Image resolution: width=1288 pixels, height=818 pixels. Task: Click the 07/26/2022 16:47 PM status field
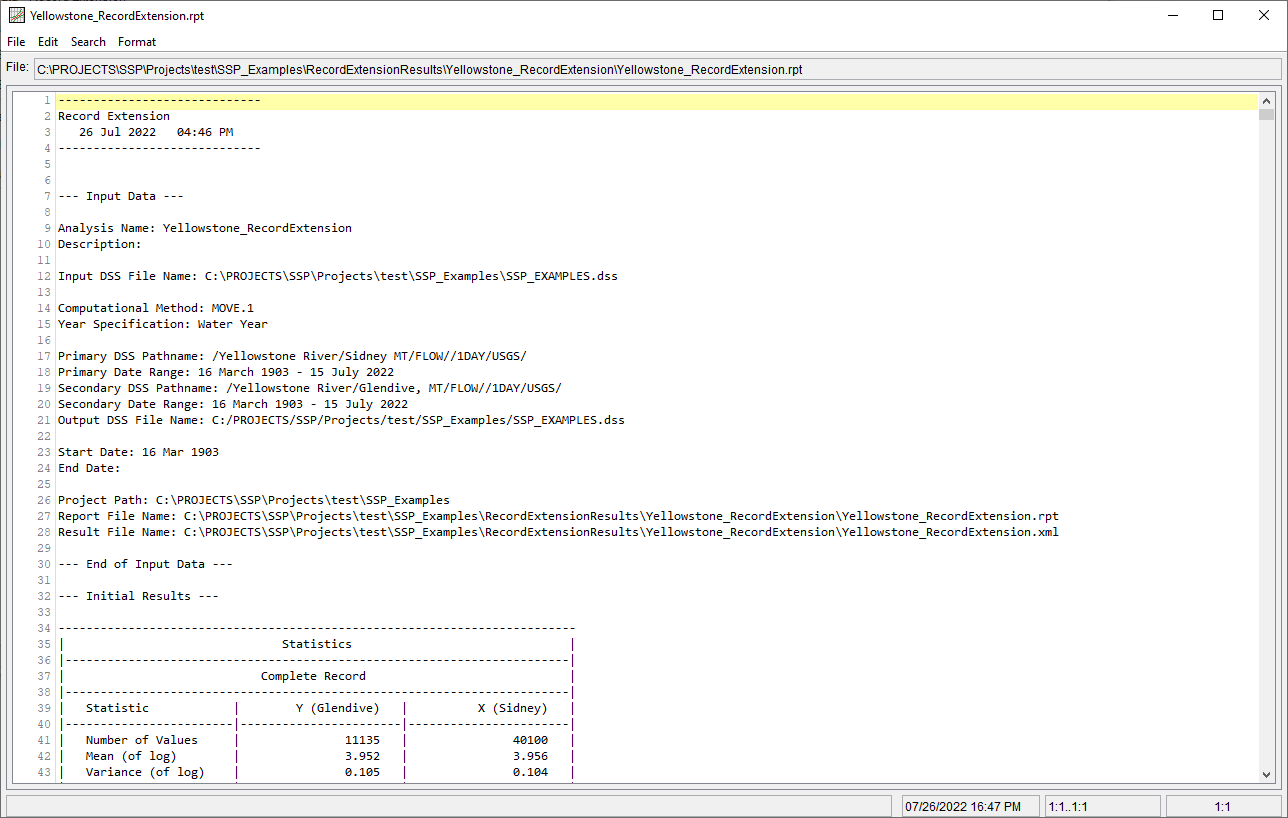968,806
